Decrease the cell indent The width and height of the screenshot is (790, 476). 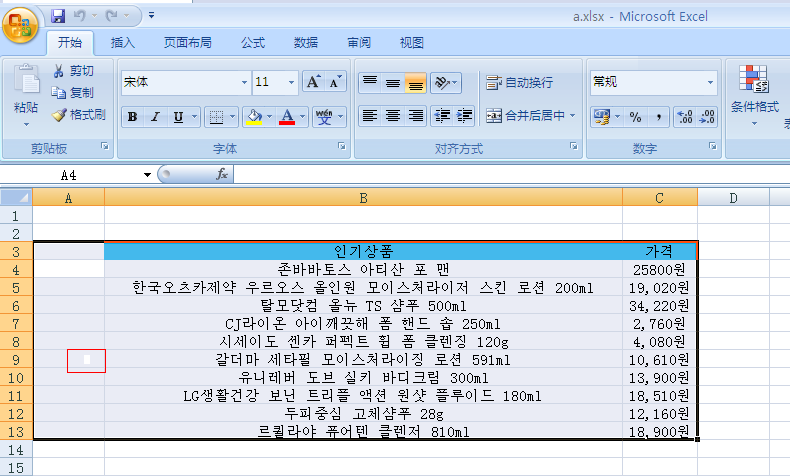[442, 115]
